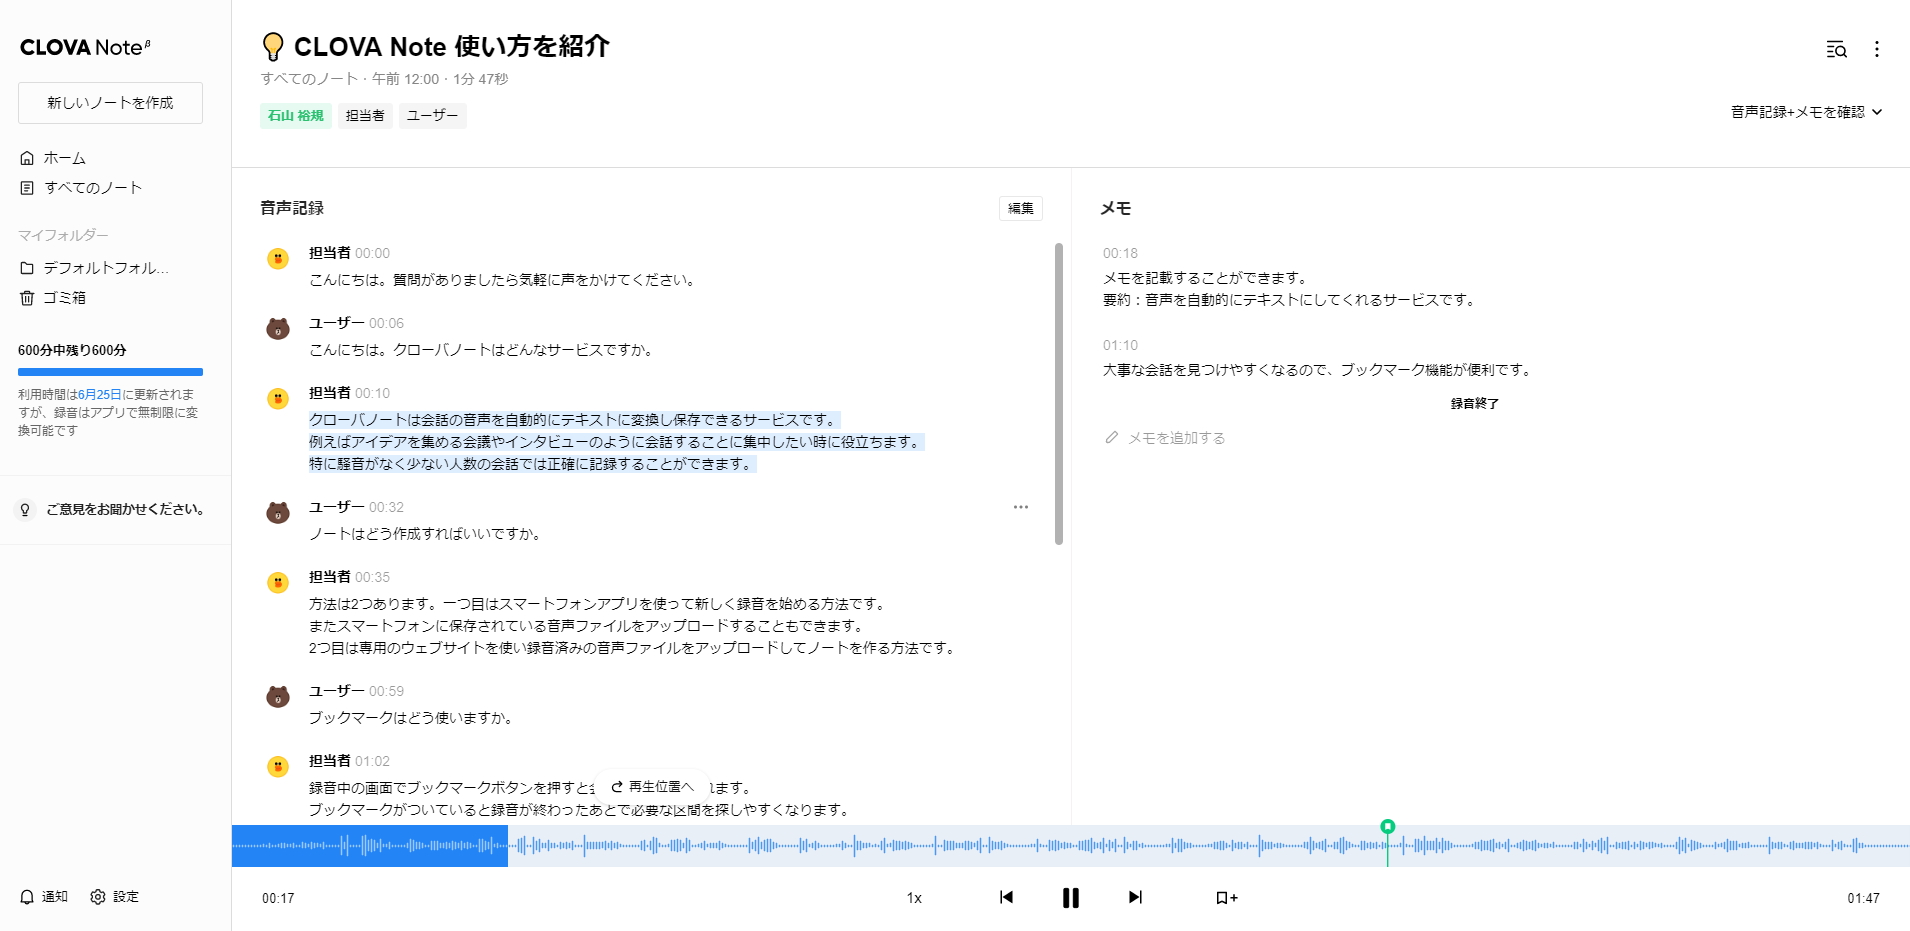
Task: Open the ホーム section
Action: pyautogui.click(x=63, y=157)
